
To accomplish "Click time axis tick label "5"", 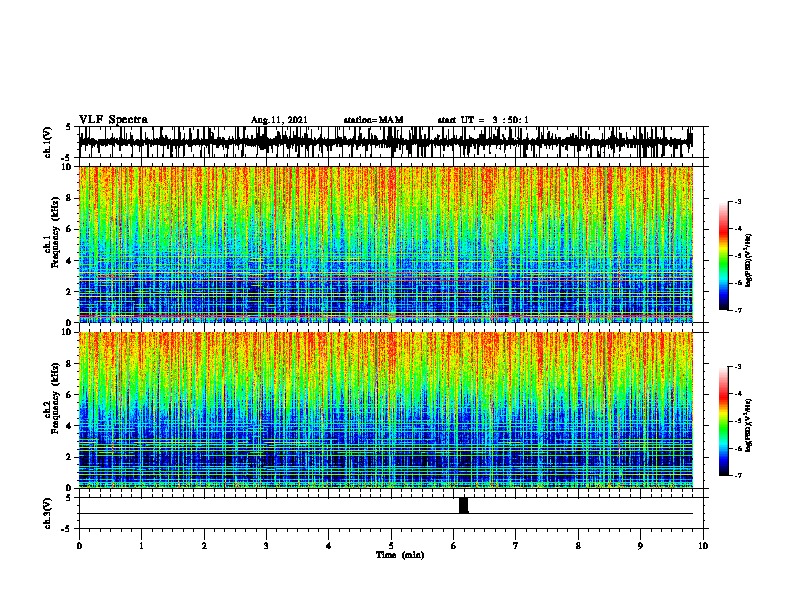I will click(391, 546).
